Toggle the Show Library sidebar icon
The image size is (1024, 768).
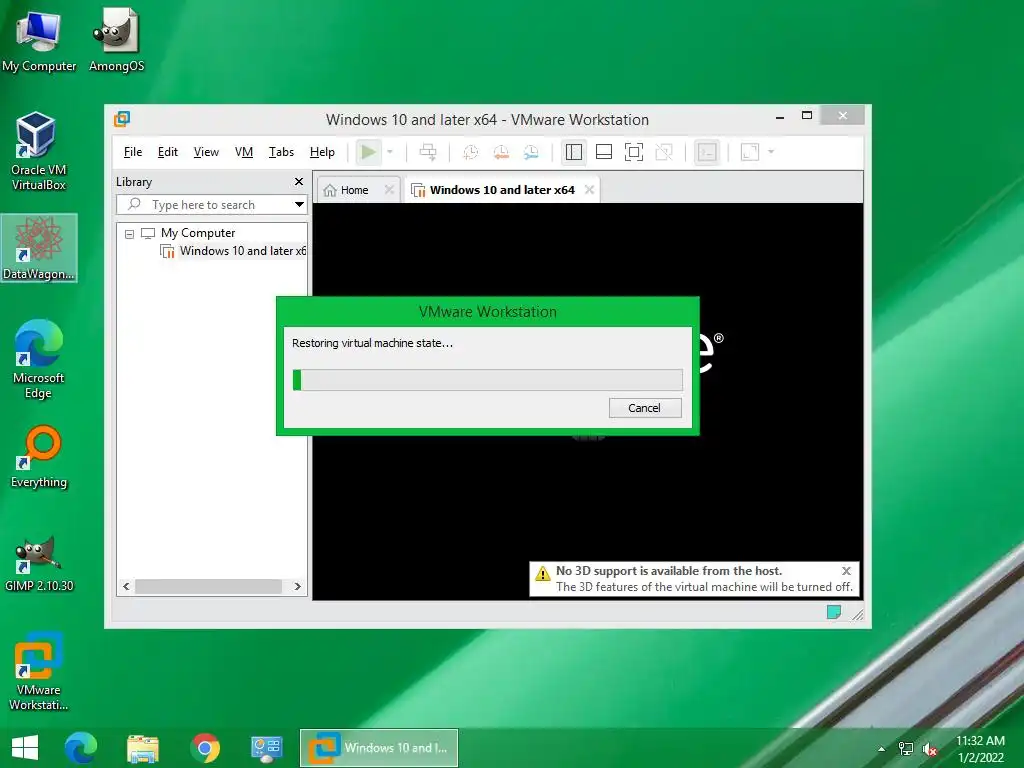tap(573, 152)
